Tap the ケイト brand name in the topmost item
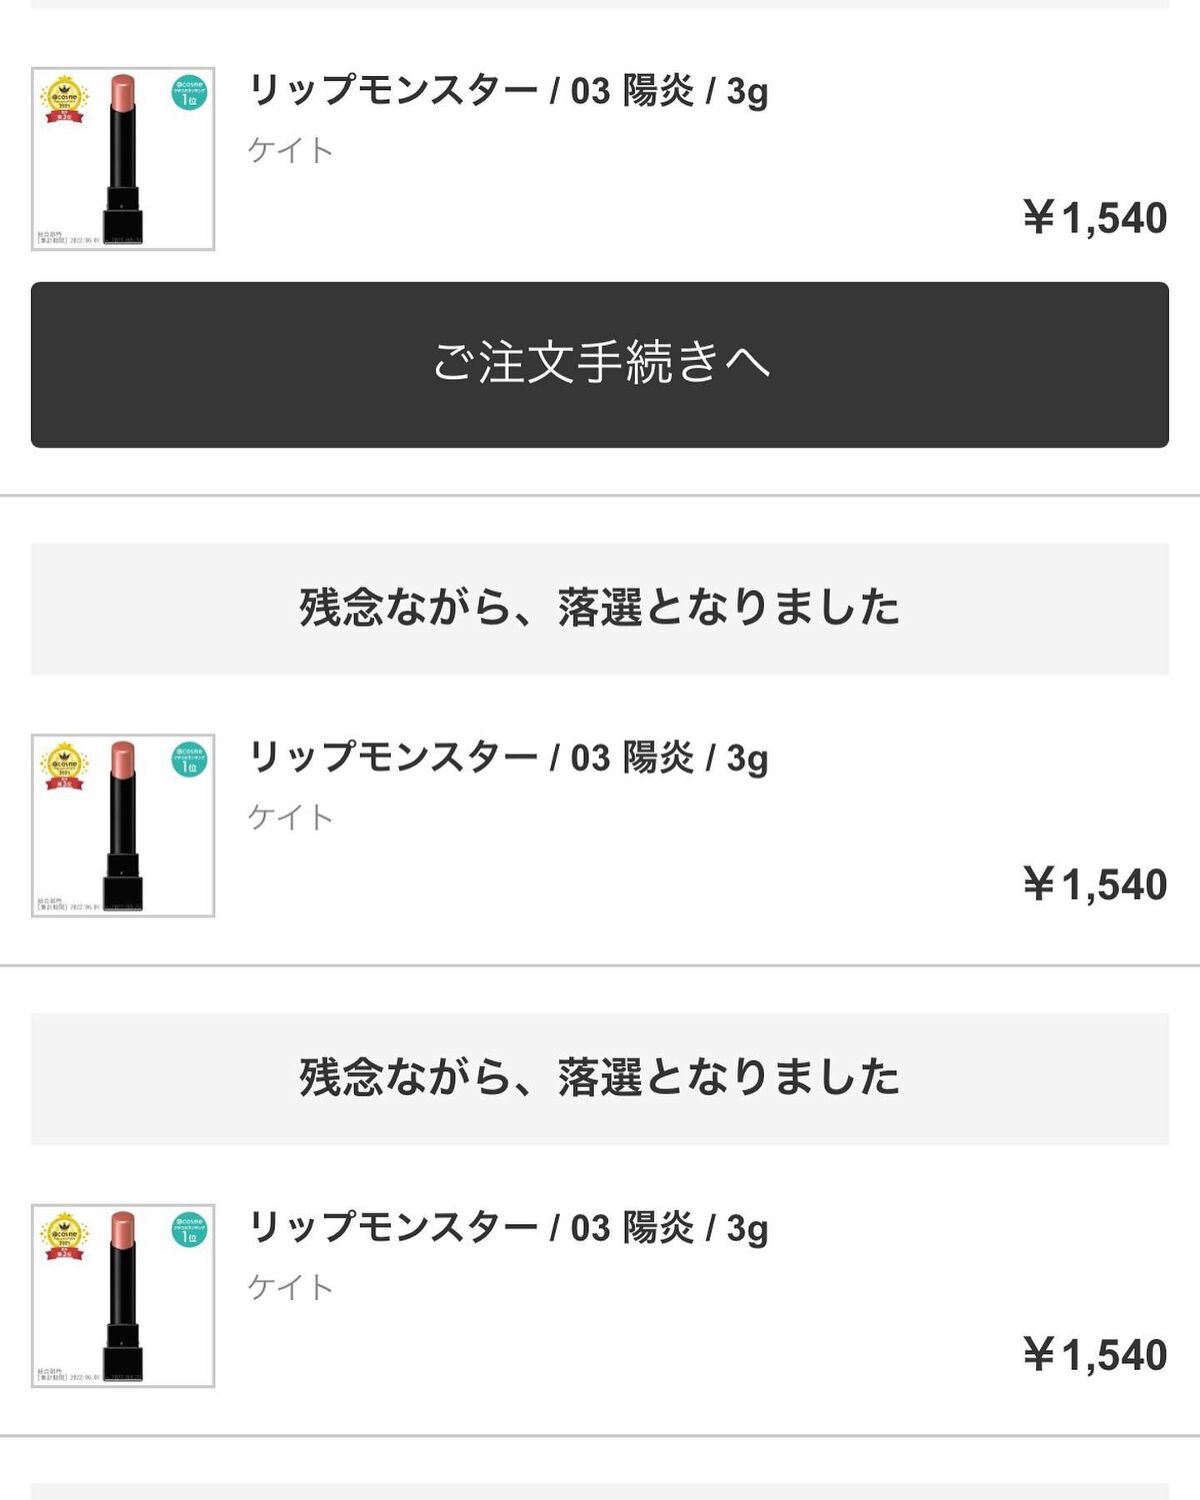Image resolution: width=1200 pixels, height=1500 pixels. tap(290, 150)
